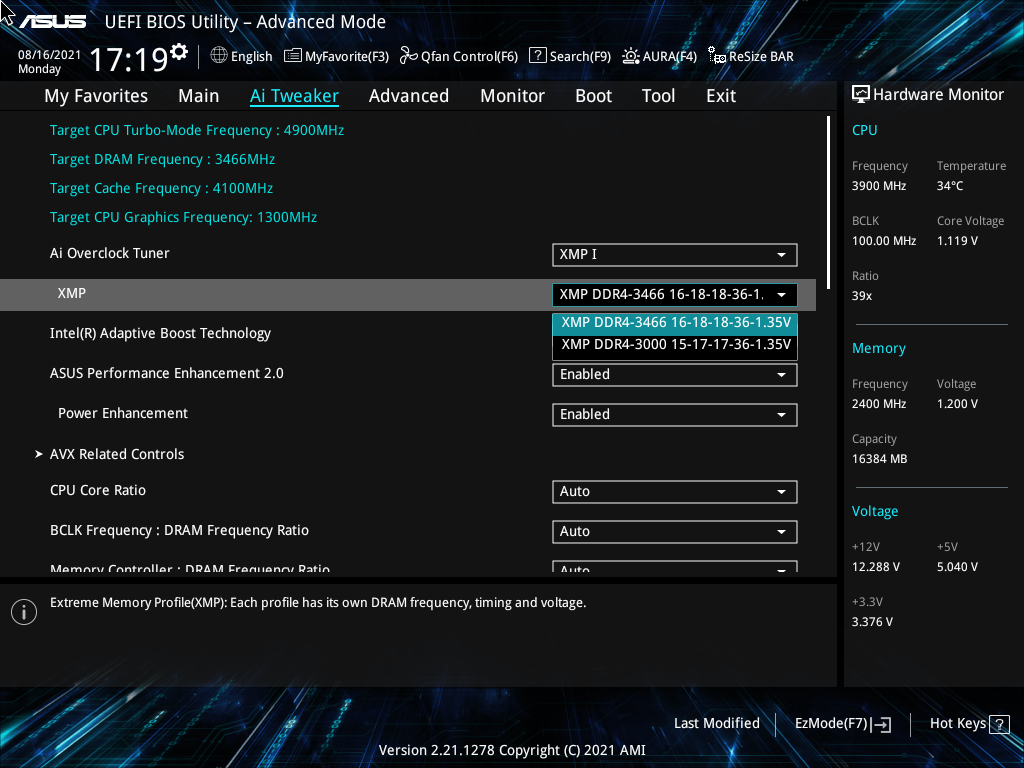Click the ReSize BAR icon
Image resolution: width=1024 pixels, height=768 pixels.
[x=717, y=56]
